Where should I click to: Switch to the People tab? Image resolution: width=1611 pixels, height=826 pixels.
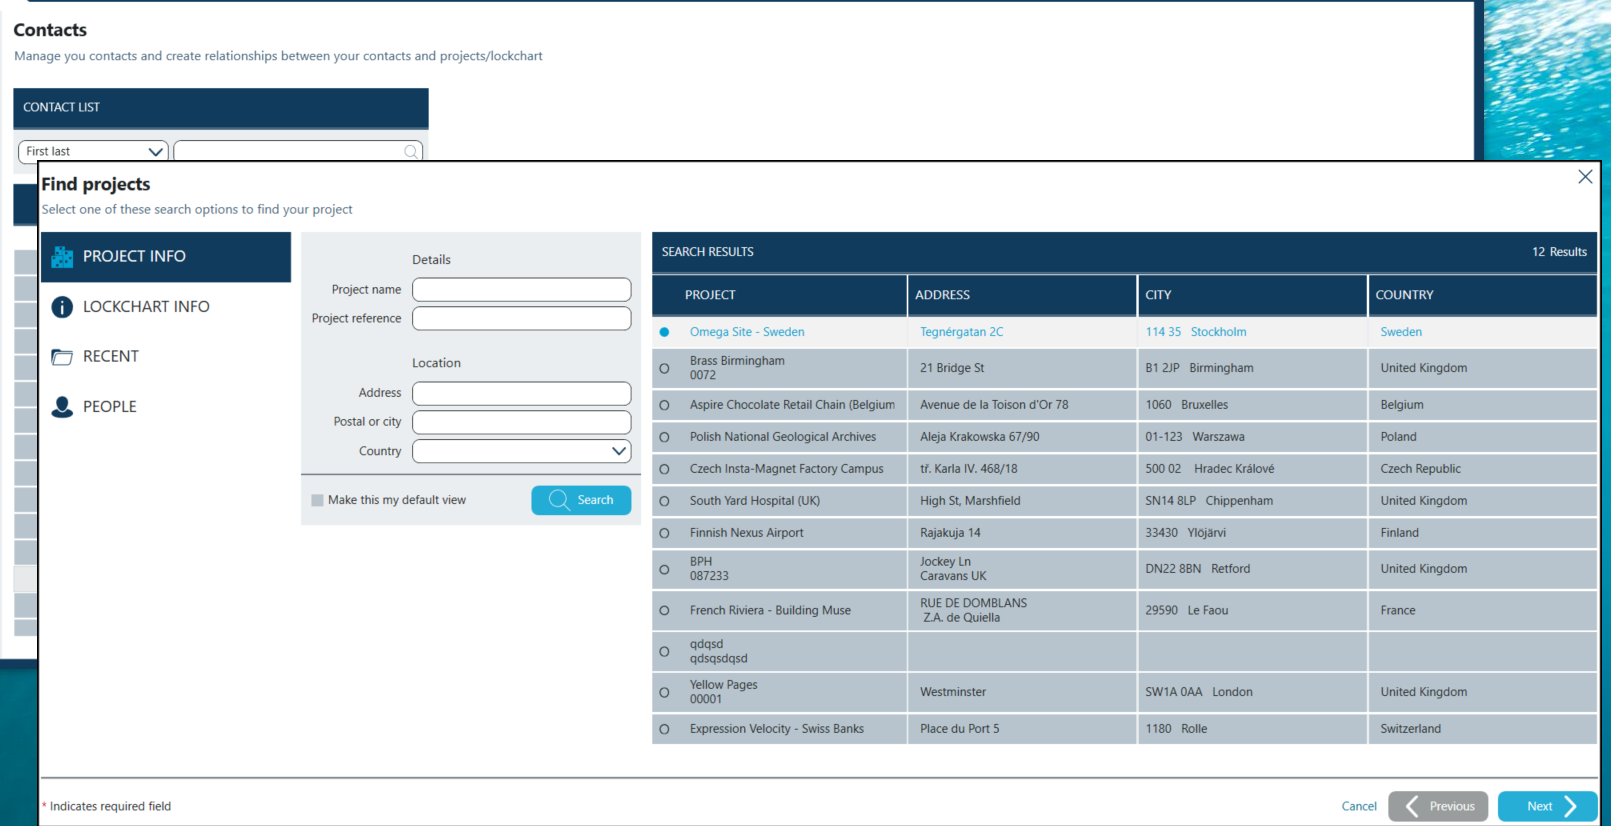pos(110,407)
